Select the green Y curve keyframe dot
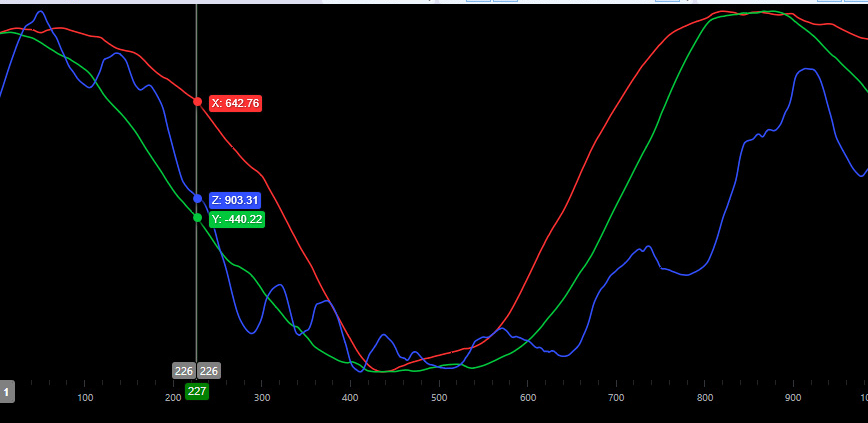Image resolution: width=868 pixels, height=423 pixels. [x=197, y=218]
